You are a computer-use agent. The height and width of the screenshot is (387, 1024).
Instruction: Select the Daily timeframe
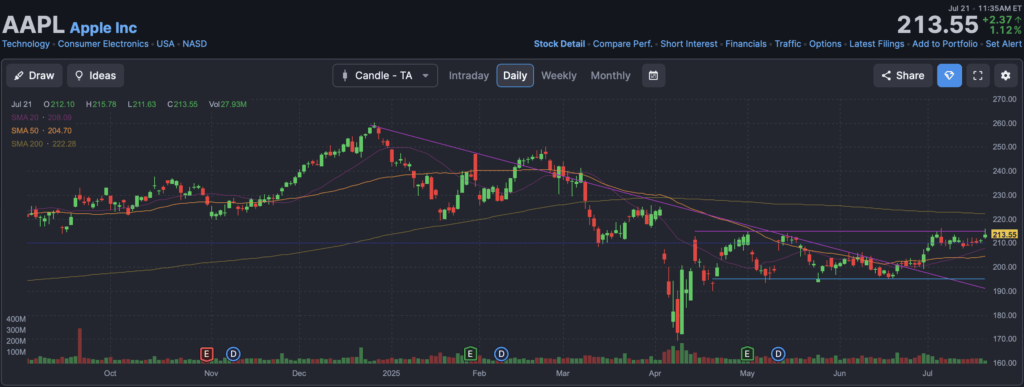515,76
